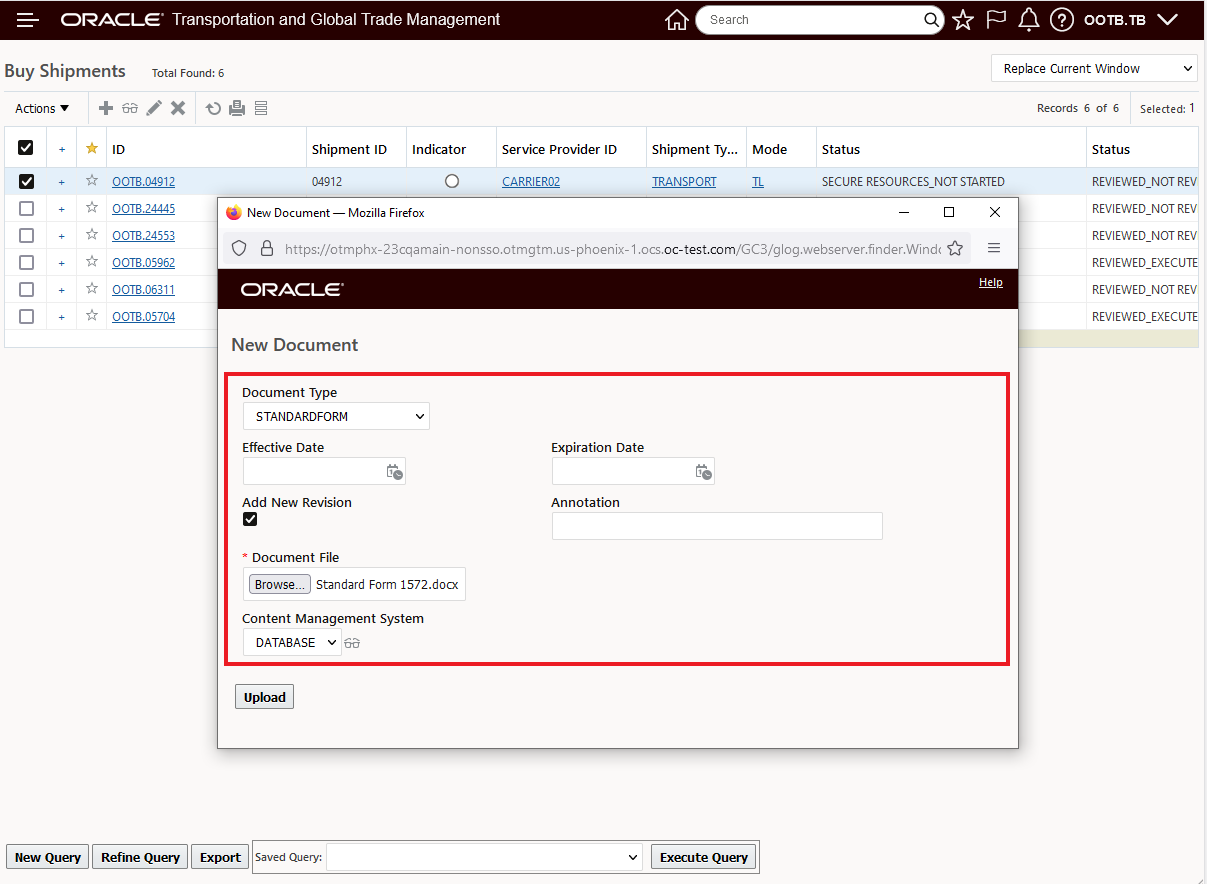
Task: Sort by the ID column header
Action: pyautogui.click(x=118, y=149)
